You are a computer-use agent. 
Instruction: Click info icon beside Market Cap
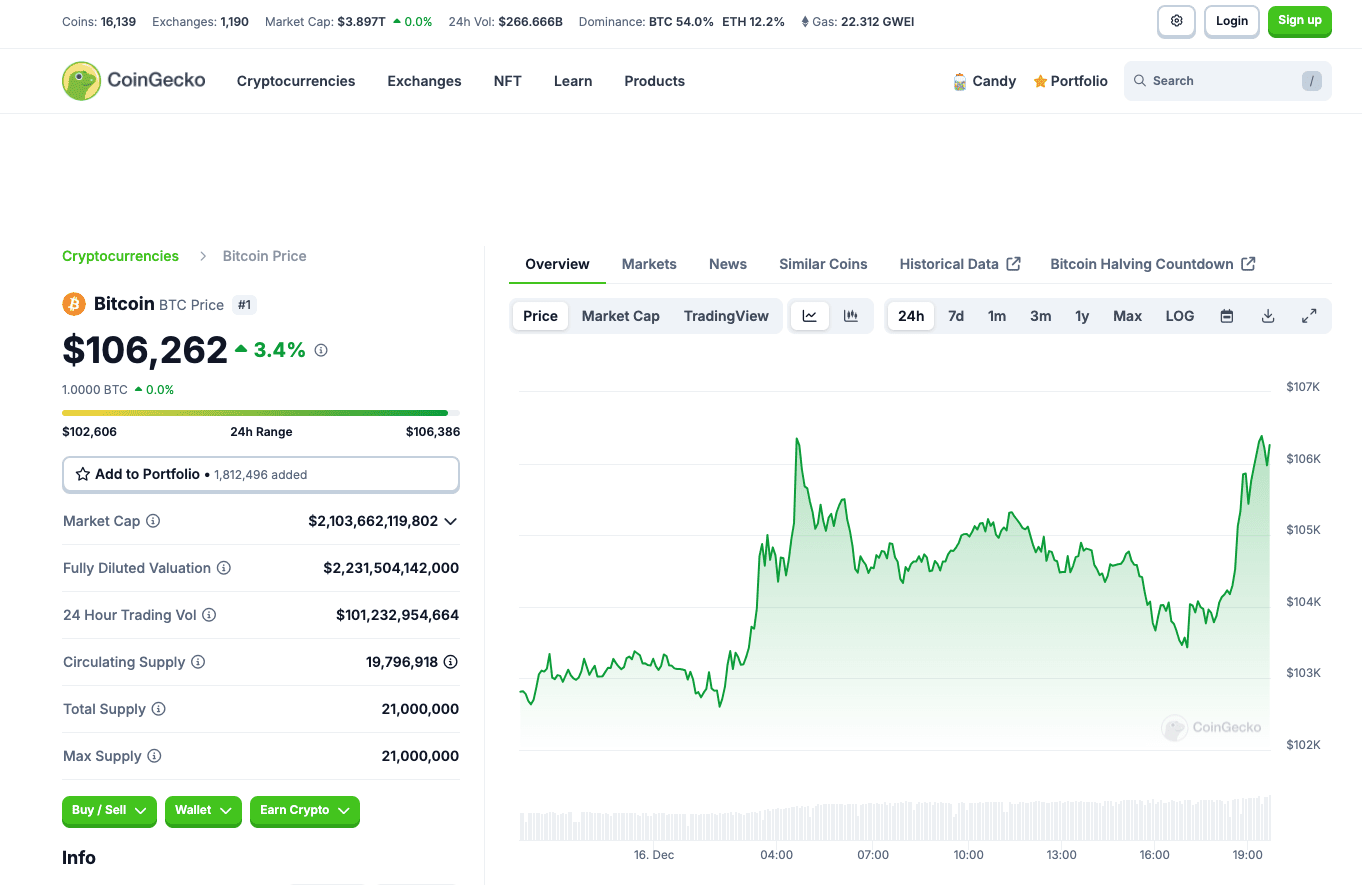(x=153, y=521)
